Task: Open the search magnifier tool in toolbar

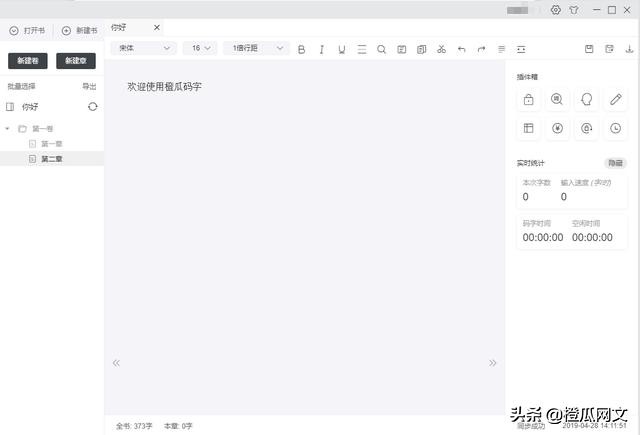Action: pyautogui.click(x=382, y=49)
